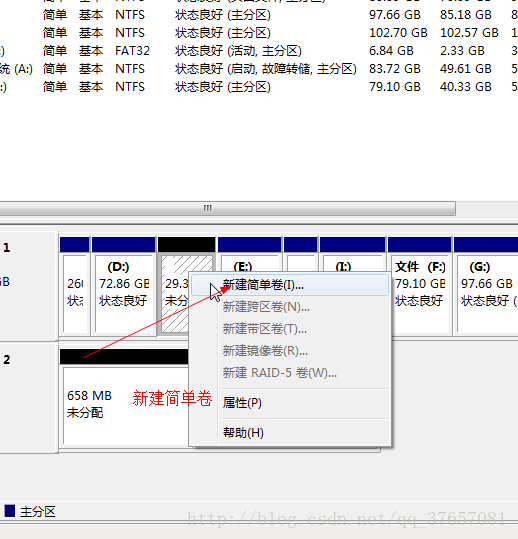Image resolution: width=518 pixels, height=539 pixels.
Task: Click the 102.70 GB capacity cell
Action: (398, 33)
